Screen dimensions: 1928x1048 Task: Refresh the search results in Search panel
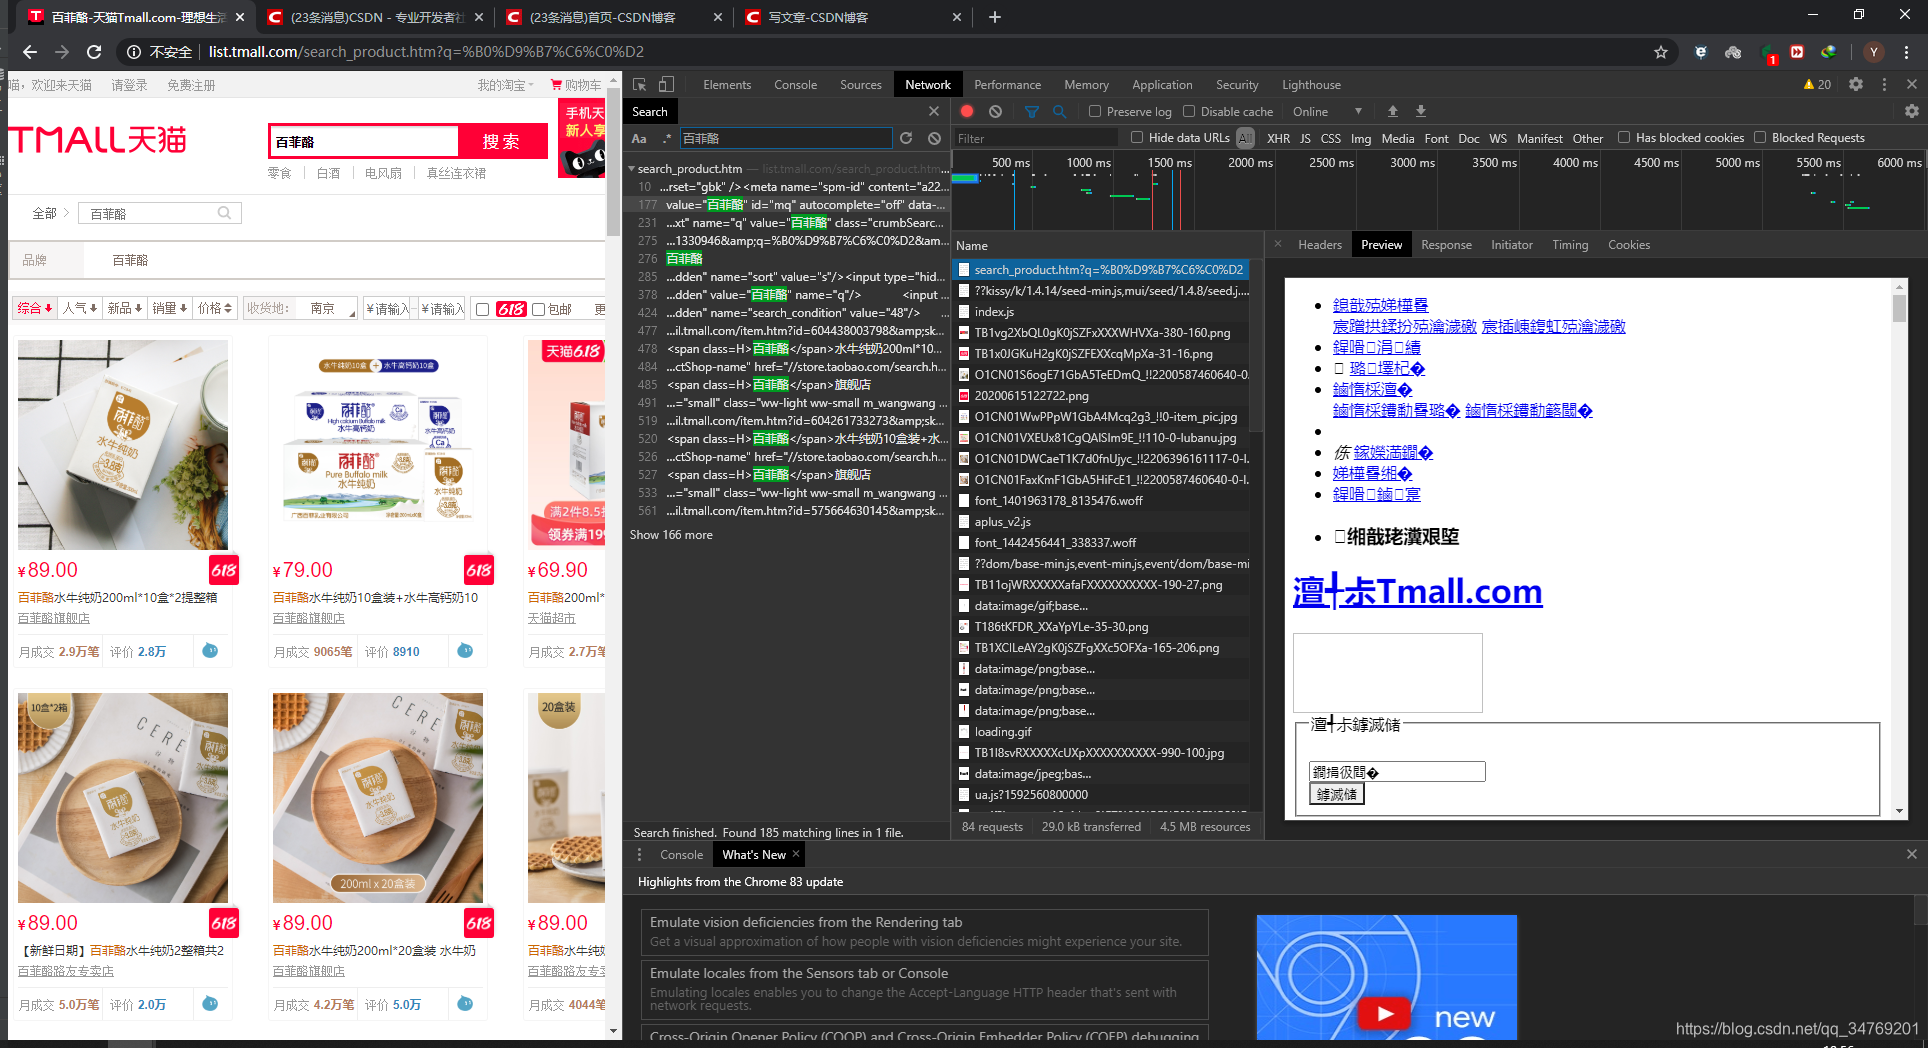(906, 138)
